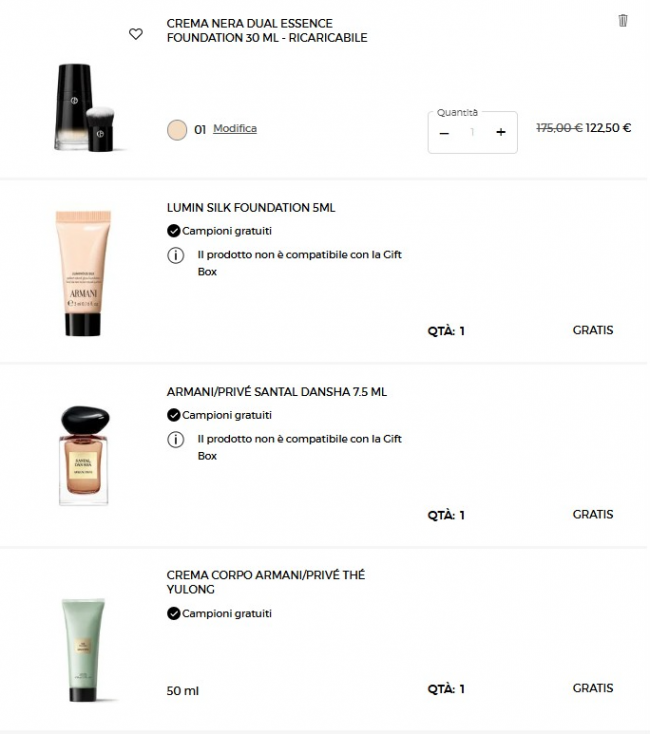Open Crema Corpo Armani/Privé Thé Yulong title
Screen dimensions: 650x734
(266, 582)
